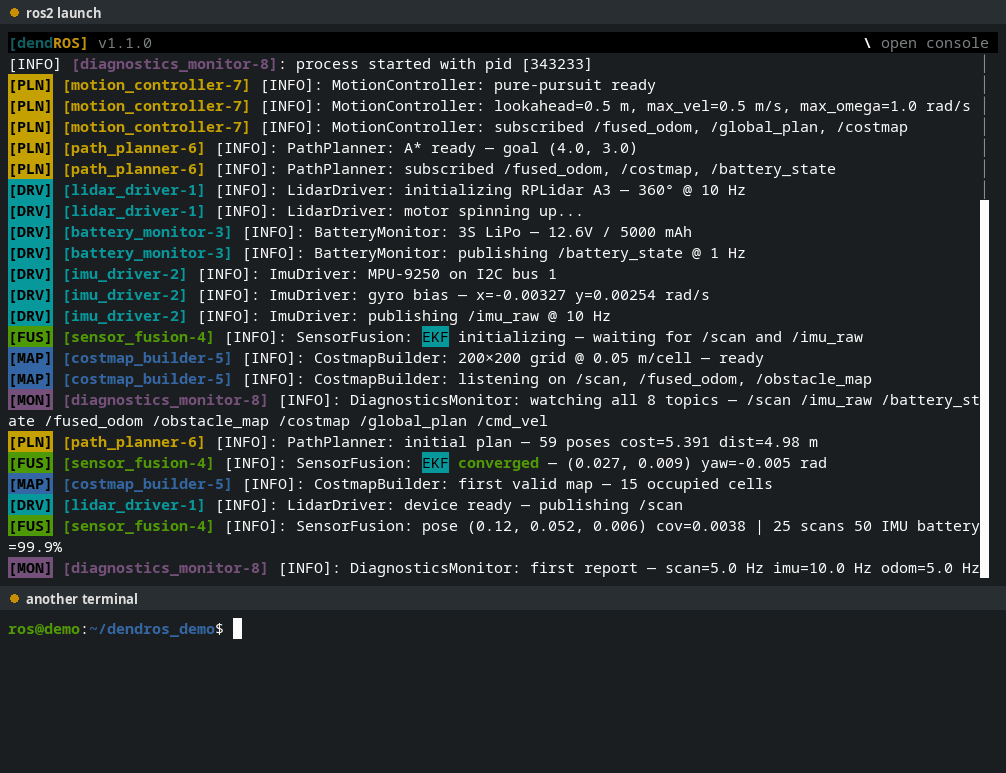Click [FUS] tag on 'waiting for /scan' line
The height and width of the screenshot is (773, 1006).
pyautogui.click(x=30, y=337)
